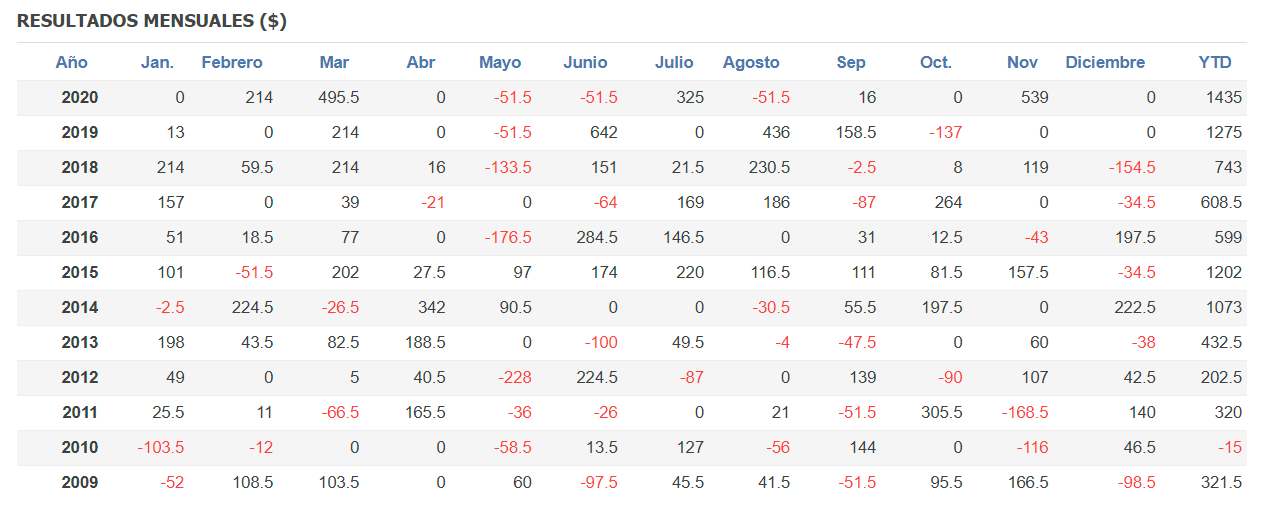Click the Agosto column header
Screen dimensions: 1267x507
751,62
